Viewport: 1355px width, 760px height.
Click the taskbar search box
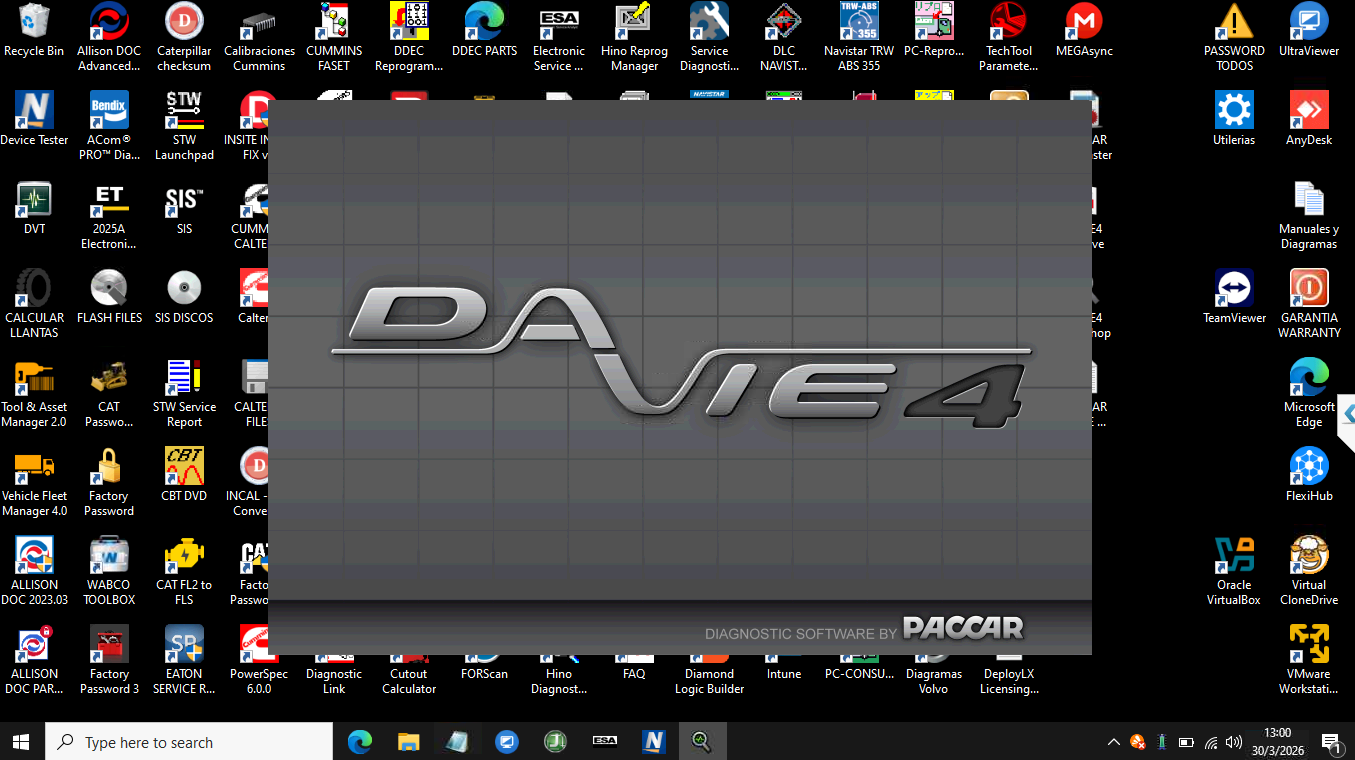(x=189, y=742)
